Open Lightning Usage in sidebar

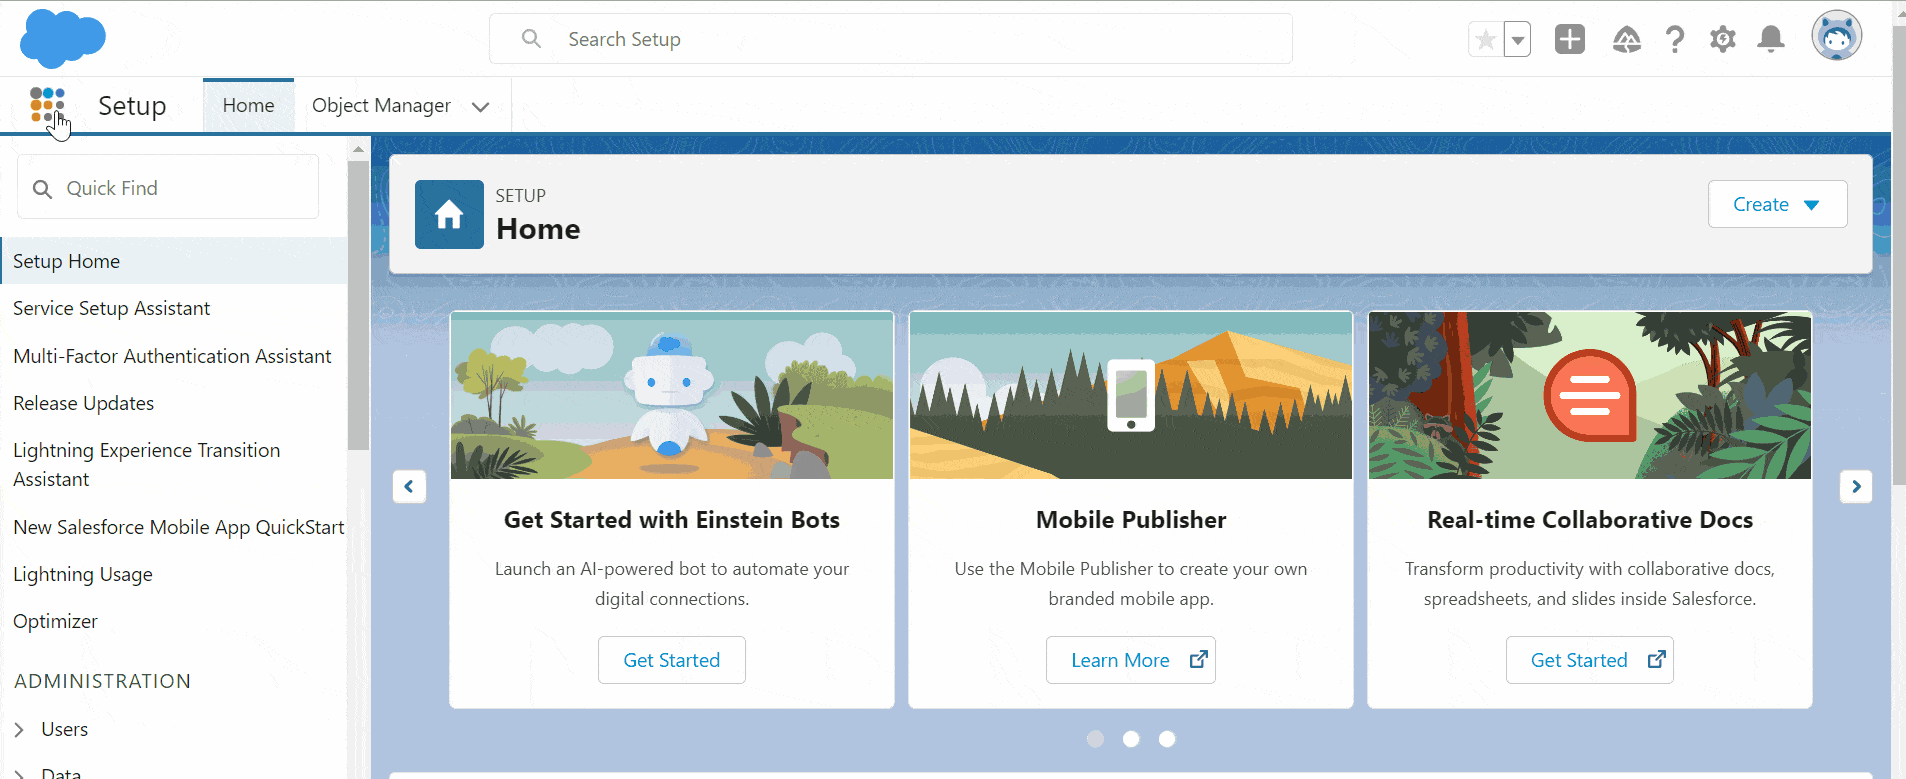click(x=82, y=574)
